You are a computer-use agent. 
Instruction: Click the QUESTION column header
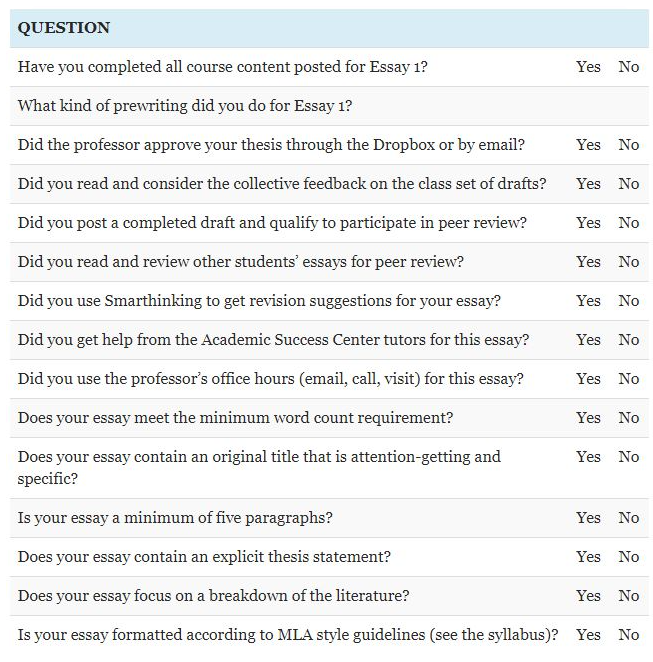point(64,28)
